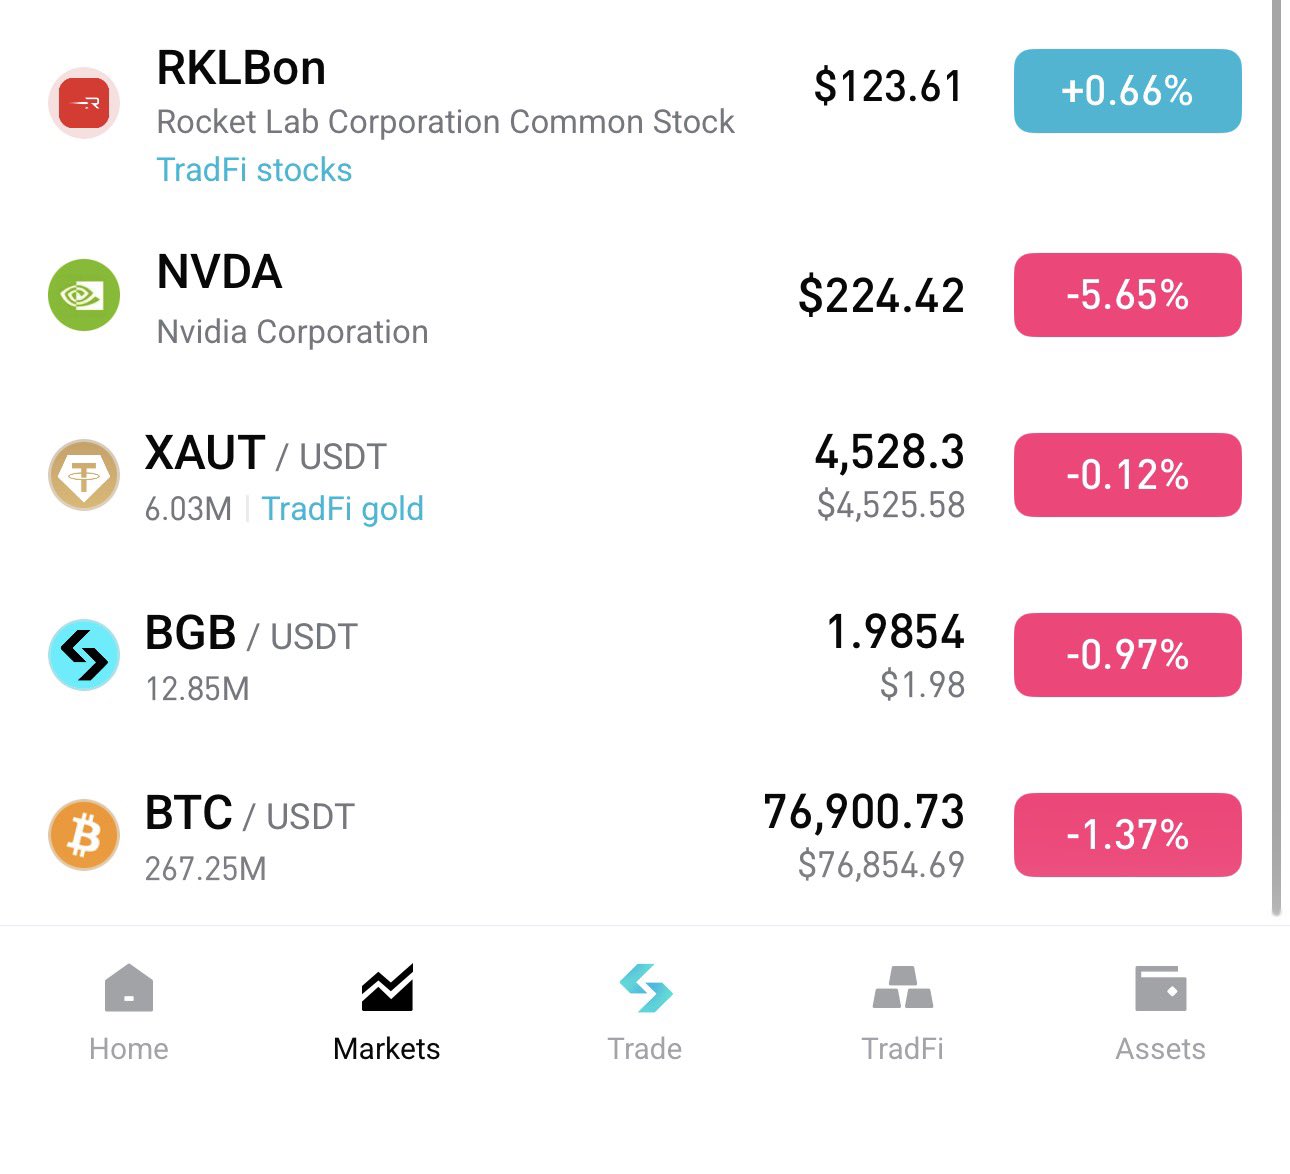
Task: Open the TradFi gold link
Action: pos(343,509)
